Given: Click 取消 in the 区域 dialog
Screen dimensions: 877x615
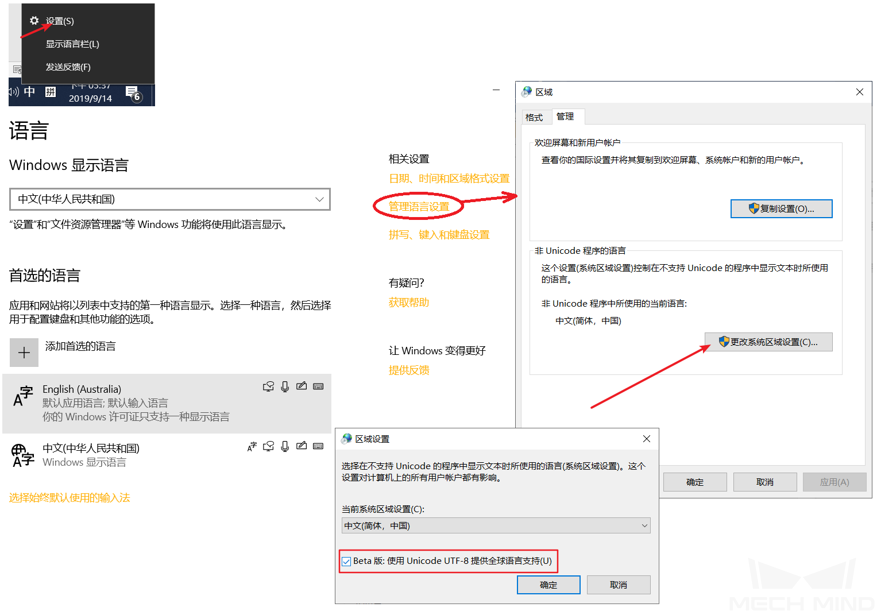Looking at the screenshot, I should (x=765, y=482).
